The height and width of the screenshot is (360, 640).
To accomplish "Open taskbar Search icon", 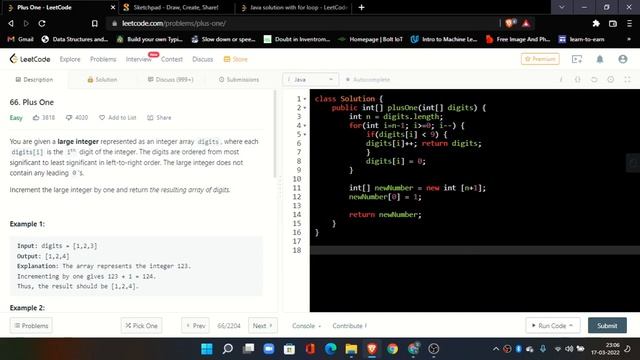I will pyautogui.click(x=227, y=349).
